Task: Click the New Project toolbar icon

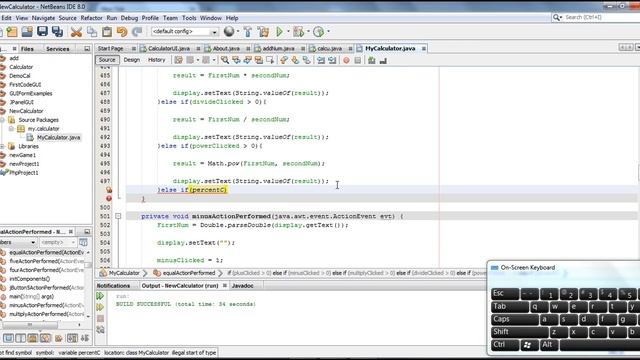Action: (12, 31)
